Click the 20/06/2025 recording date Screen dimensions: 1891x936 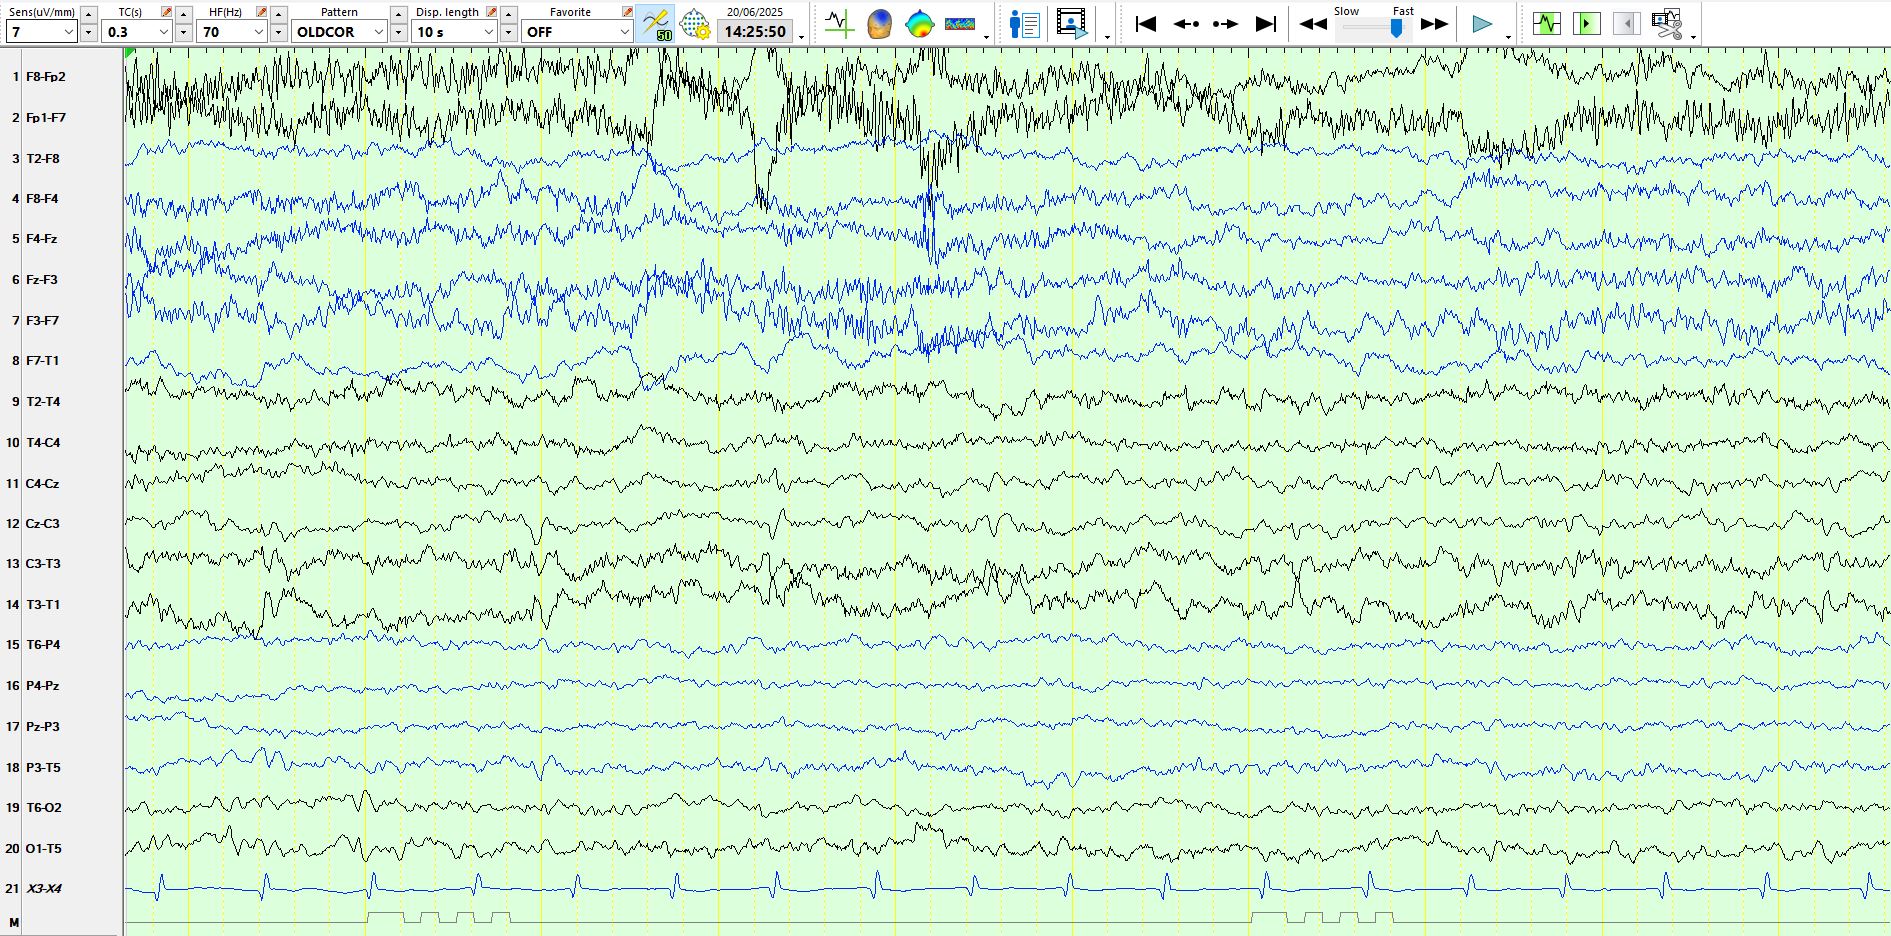[755, 12]
